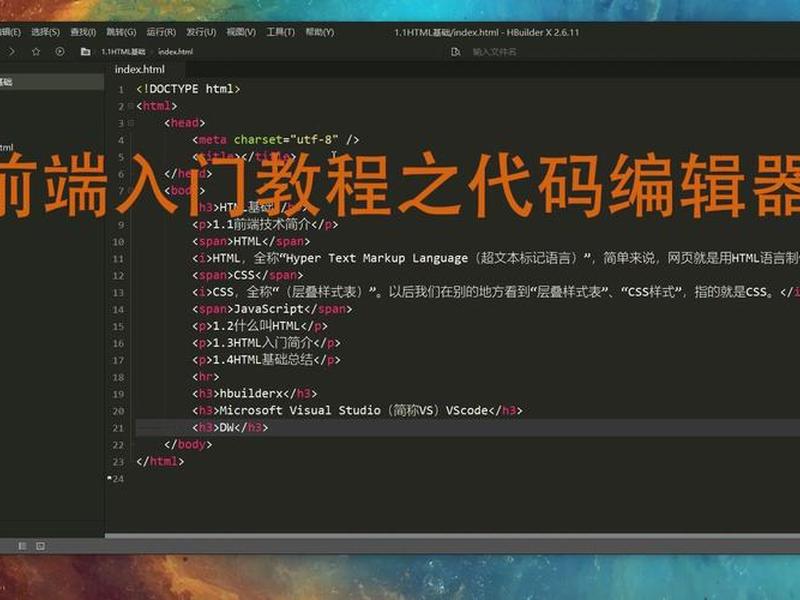Click the folder icon before 1.1HTML基础
The image size is (800, 600).
tap(85, 52)
